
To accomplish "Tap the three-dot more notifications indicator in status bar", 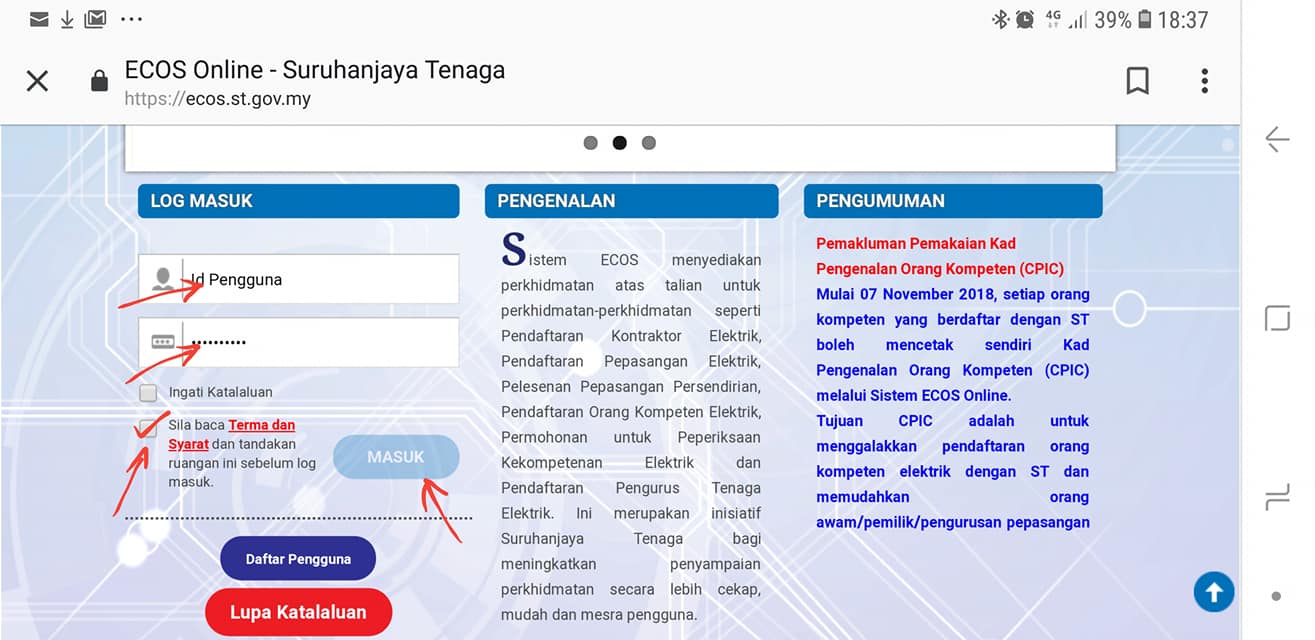I will [x=131, y=19].
